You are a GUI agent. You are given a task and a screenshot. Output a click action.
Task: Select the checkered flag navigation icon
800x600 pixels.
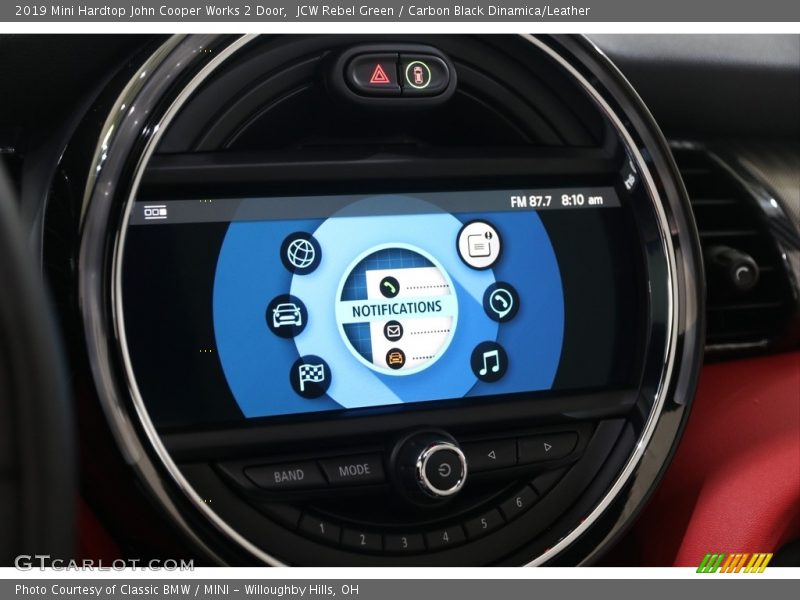point(310,377)
